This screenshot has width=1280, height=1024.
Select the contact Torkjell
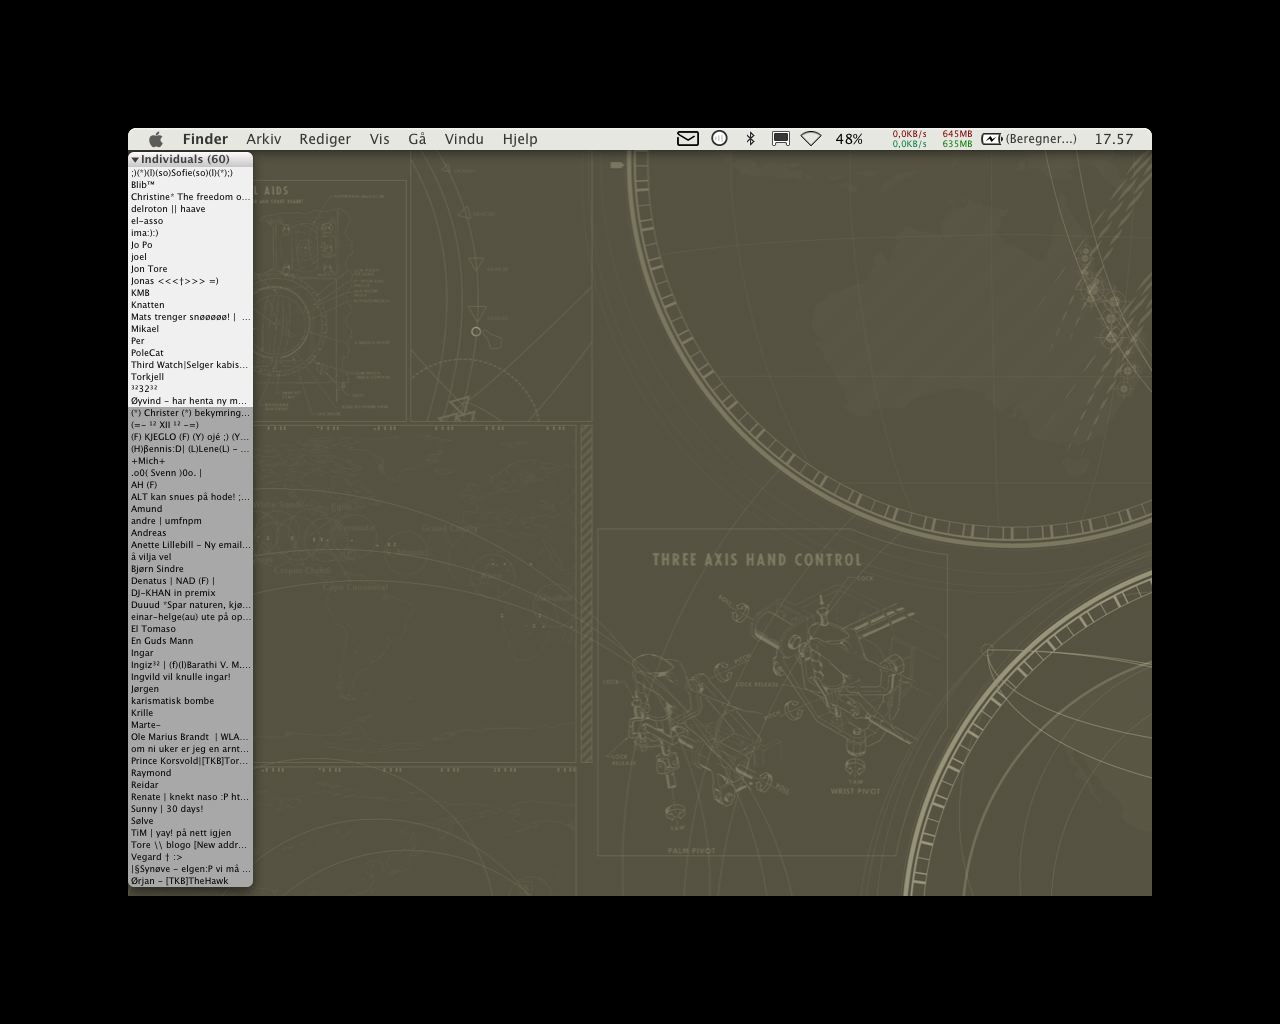click(x=190, y=377)
